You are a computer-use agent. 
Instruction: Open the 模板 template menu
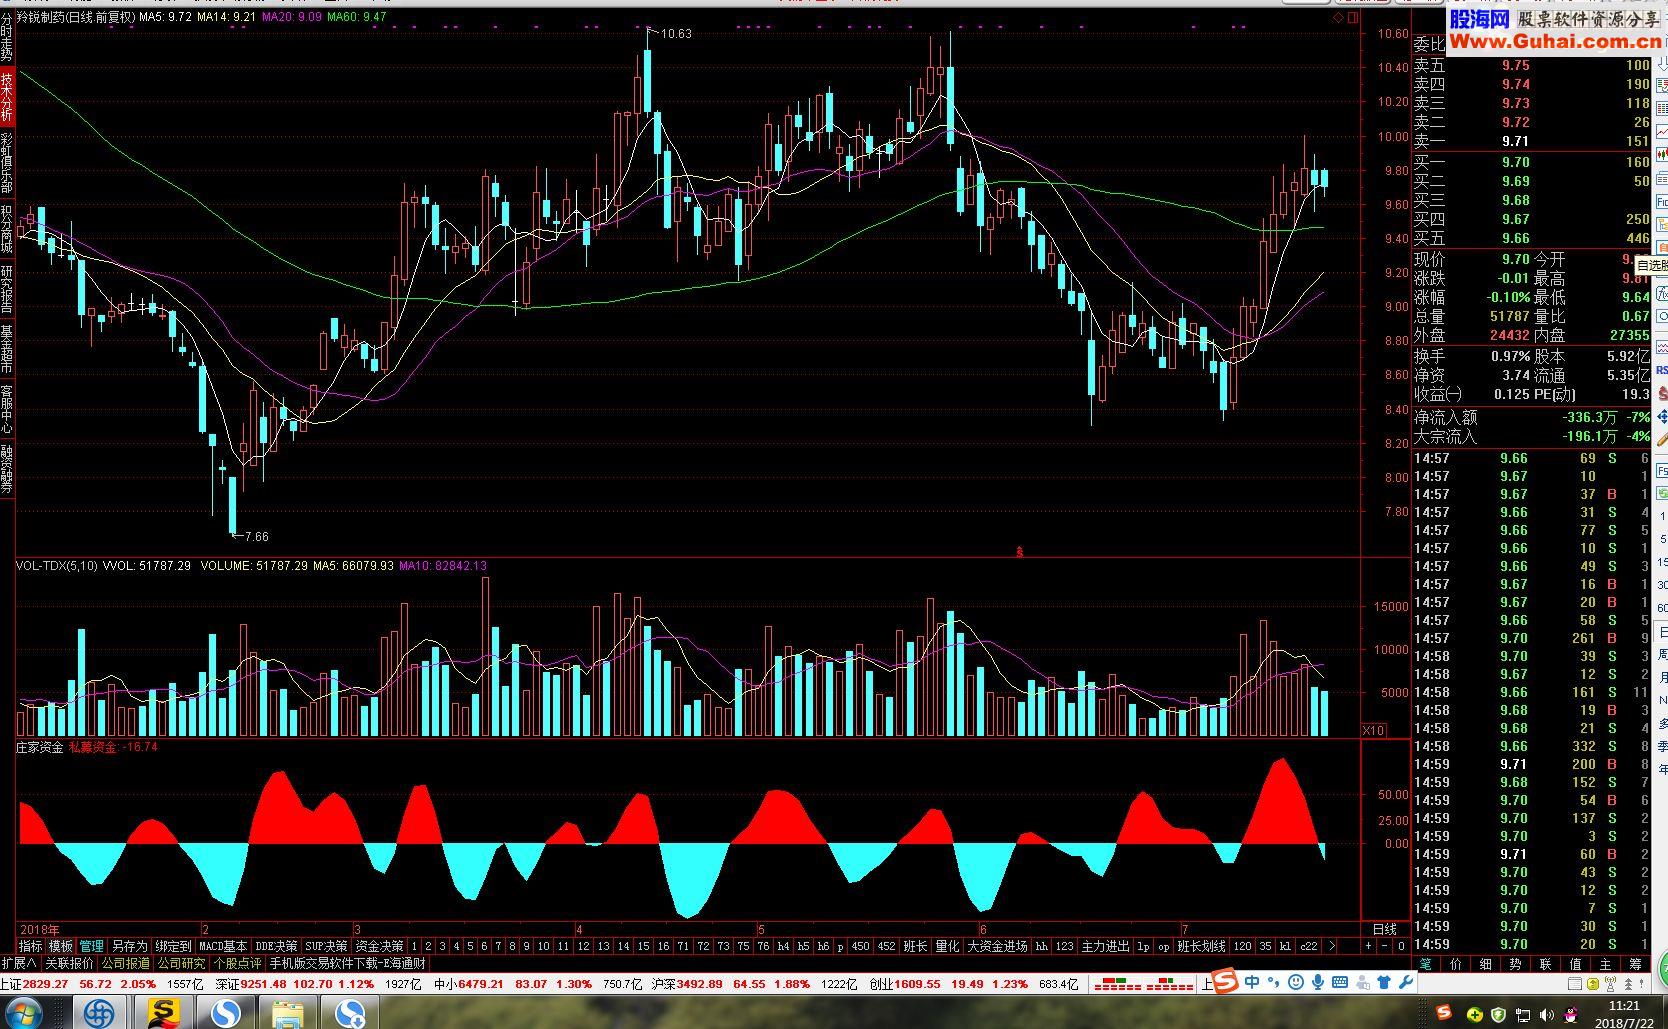(x=61, y=945)
